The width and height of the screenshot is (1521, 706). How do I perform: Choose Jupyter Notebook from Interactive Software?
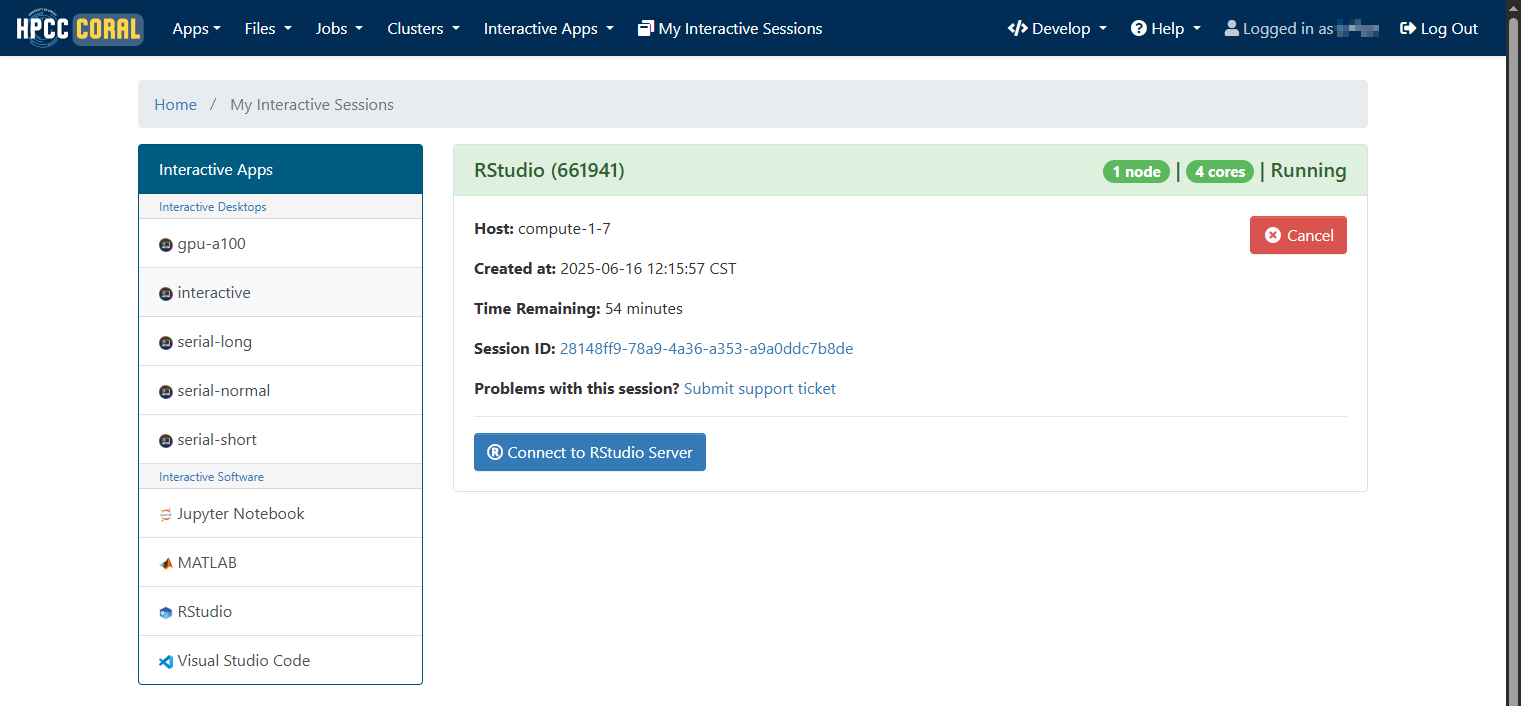tap(280, 514)
